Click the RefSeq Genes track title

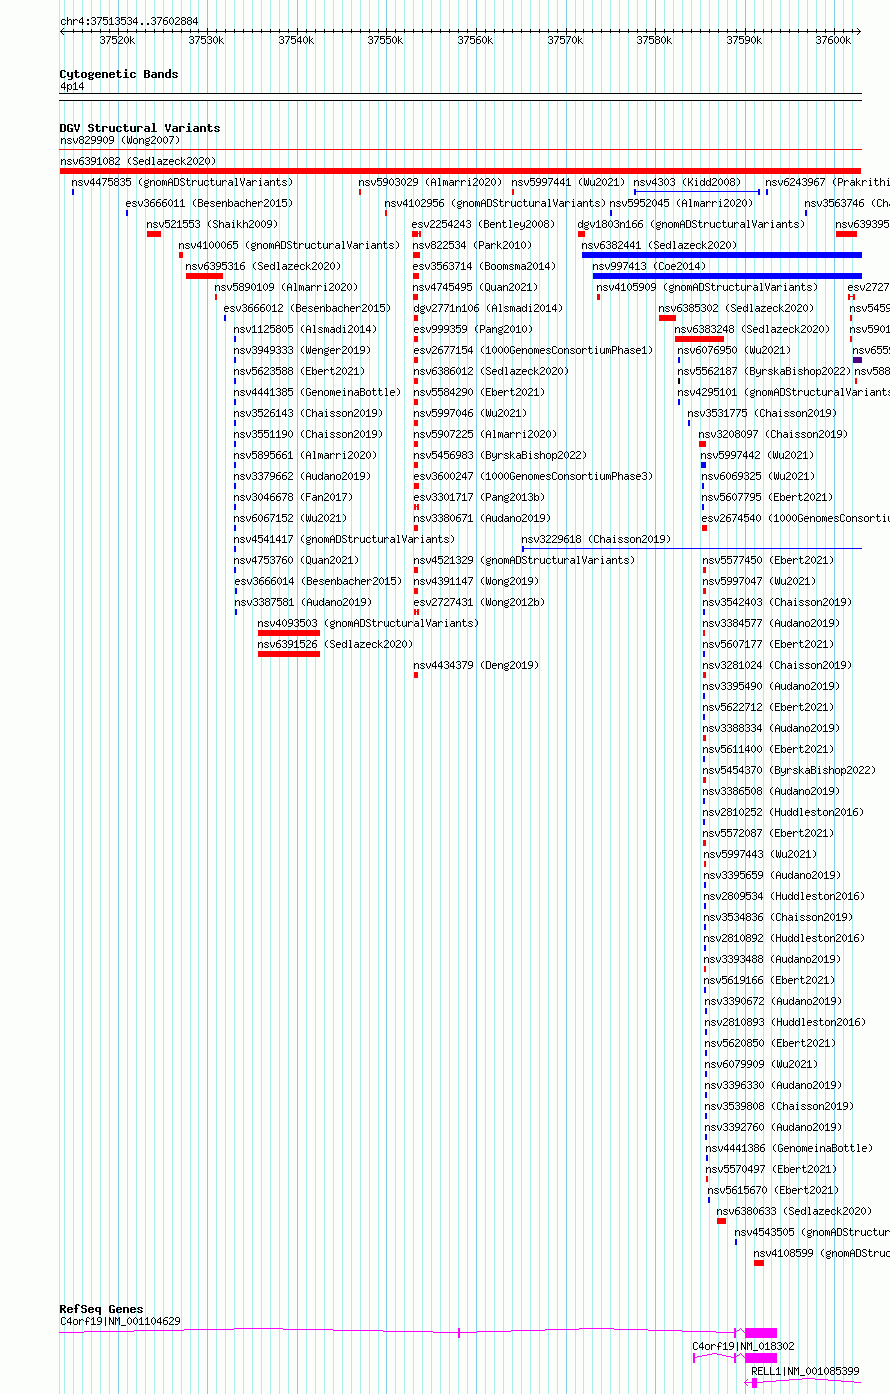[x=101, y=1309]
